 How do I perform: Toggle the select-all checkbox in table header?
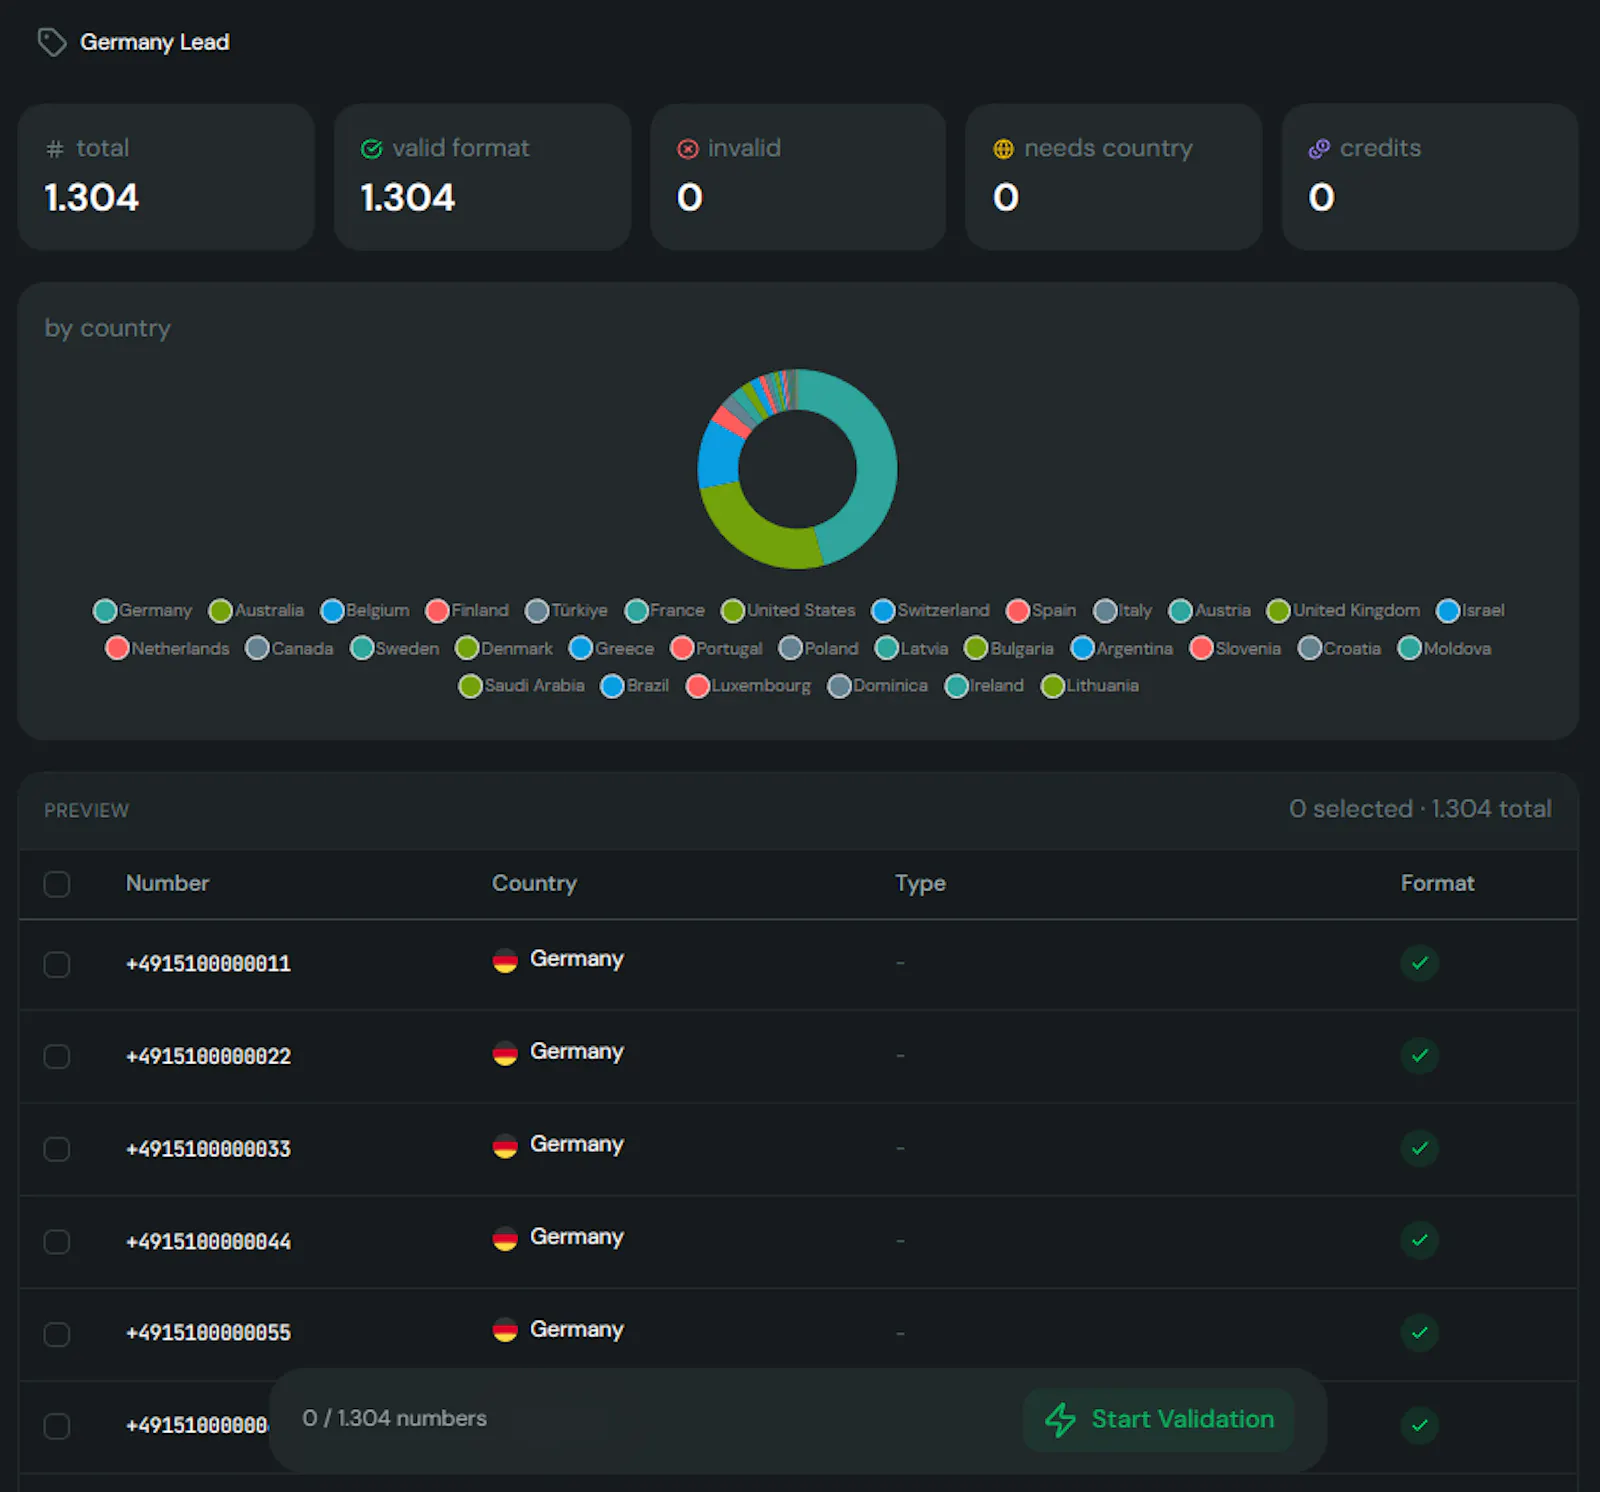coord(57,884)
